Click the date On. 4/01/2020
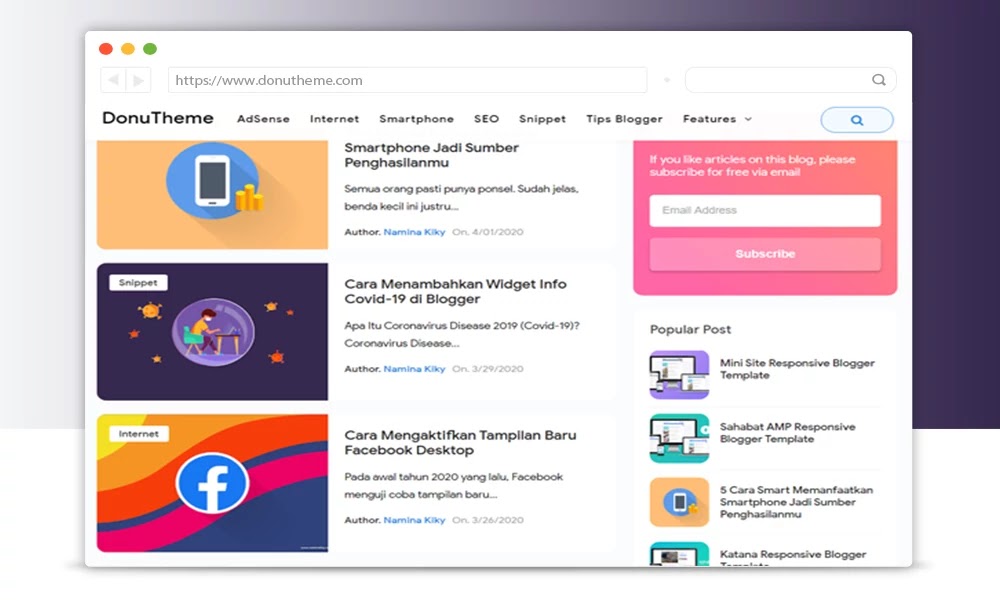The height and width of the screenshot is (600, 1000). tap(488, 232)
